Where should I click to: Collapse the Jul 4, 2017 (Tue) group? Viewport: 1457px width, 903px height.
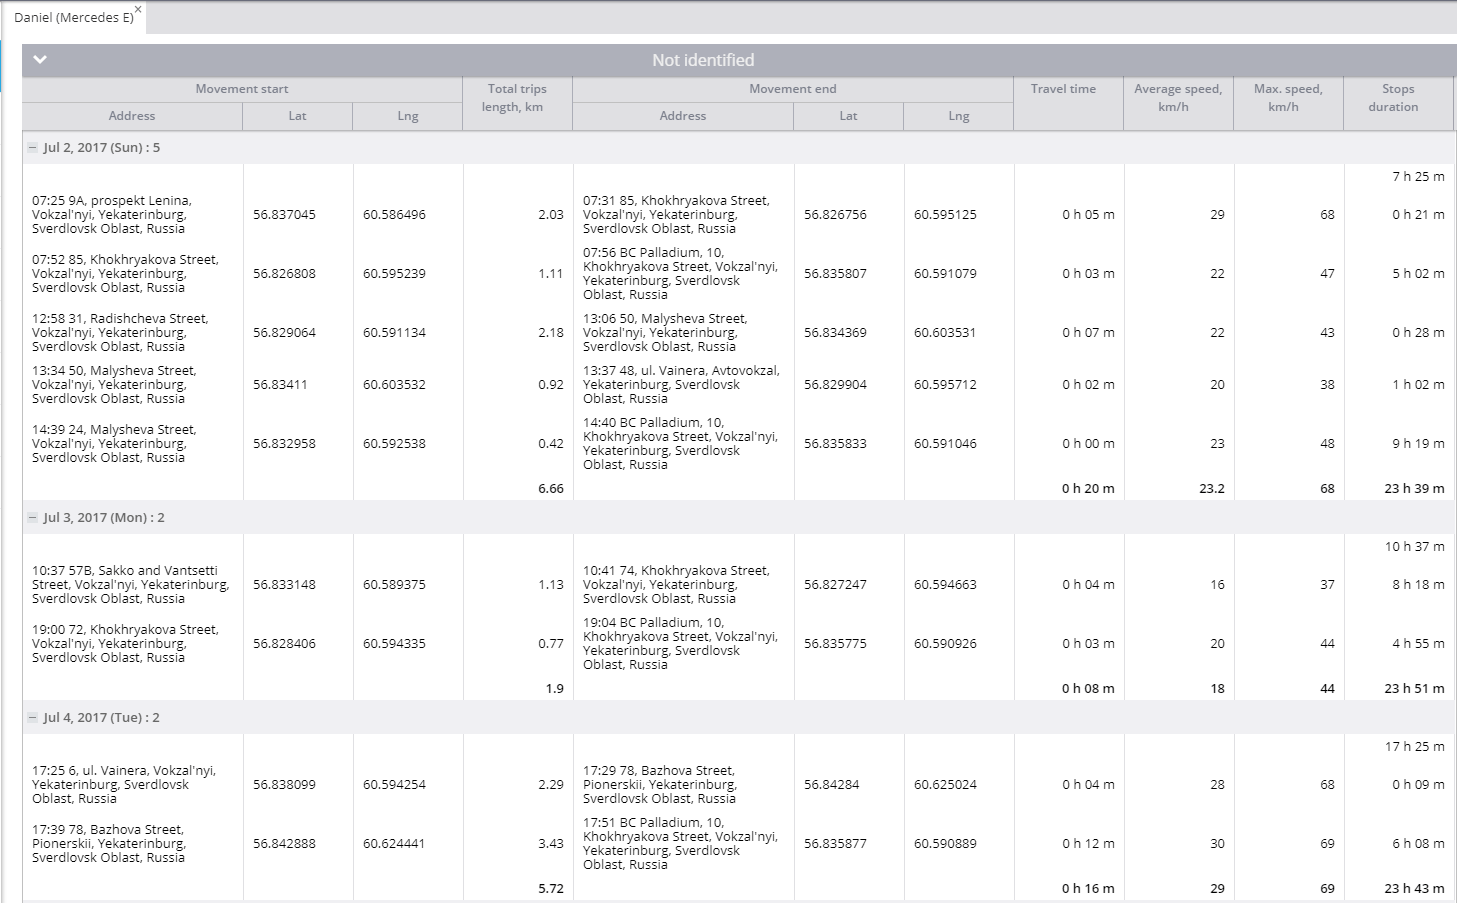(33, 718)
